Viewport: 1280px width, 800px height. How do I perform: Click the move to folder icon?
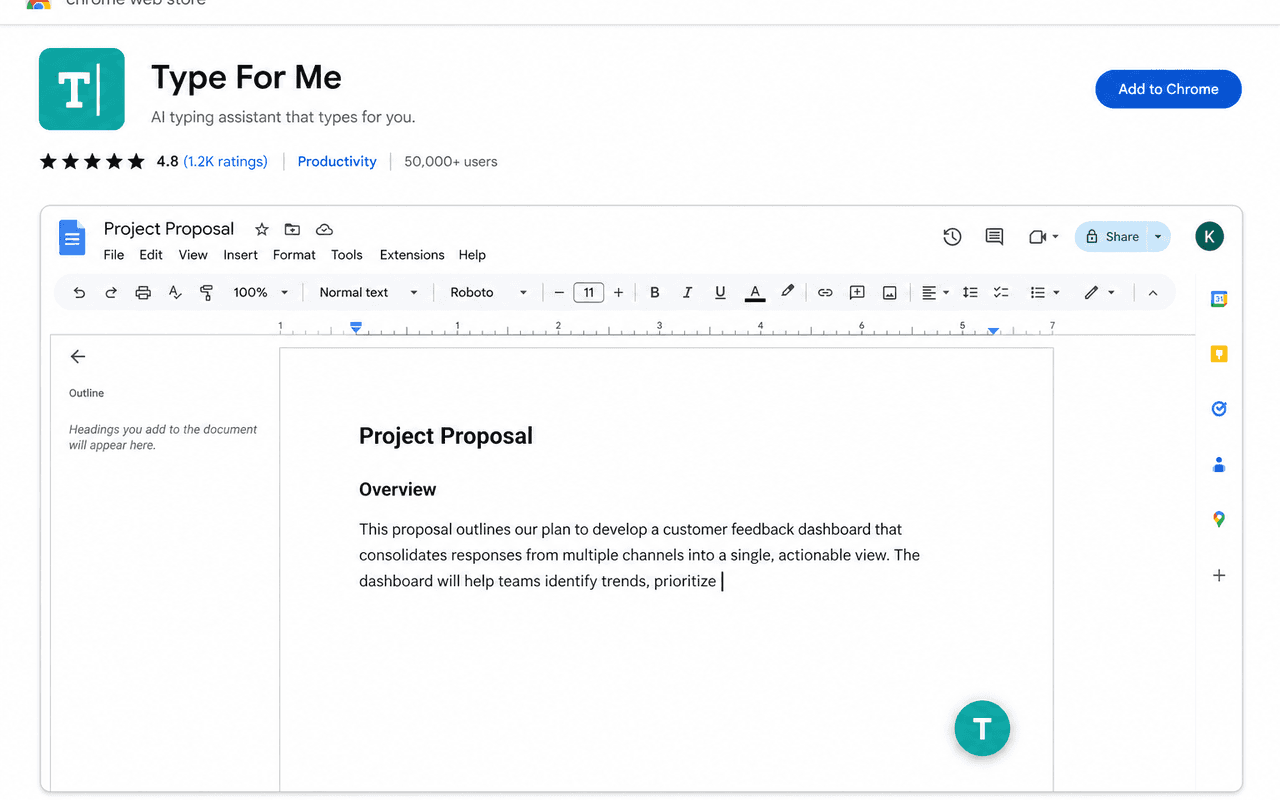(292, 229)
